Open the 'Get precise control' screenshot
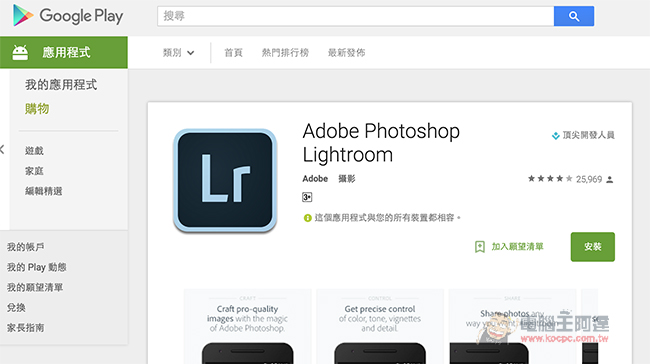This screenshot has height=364, width=650. click(380, 327)
